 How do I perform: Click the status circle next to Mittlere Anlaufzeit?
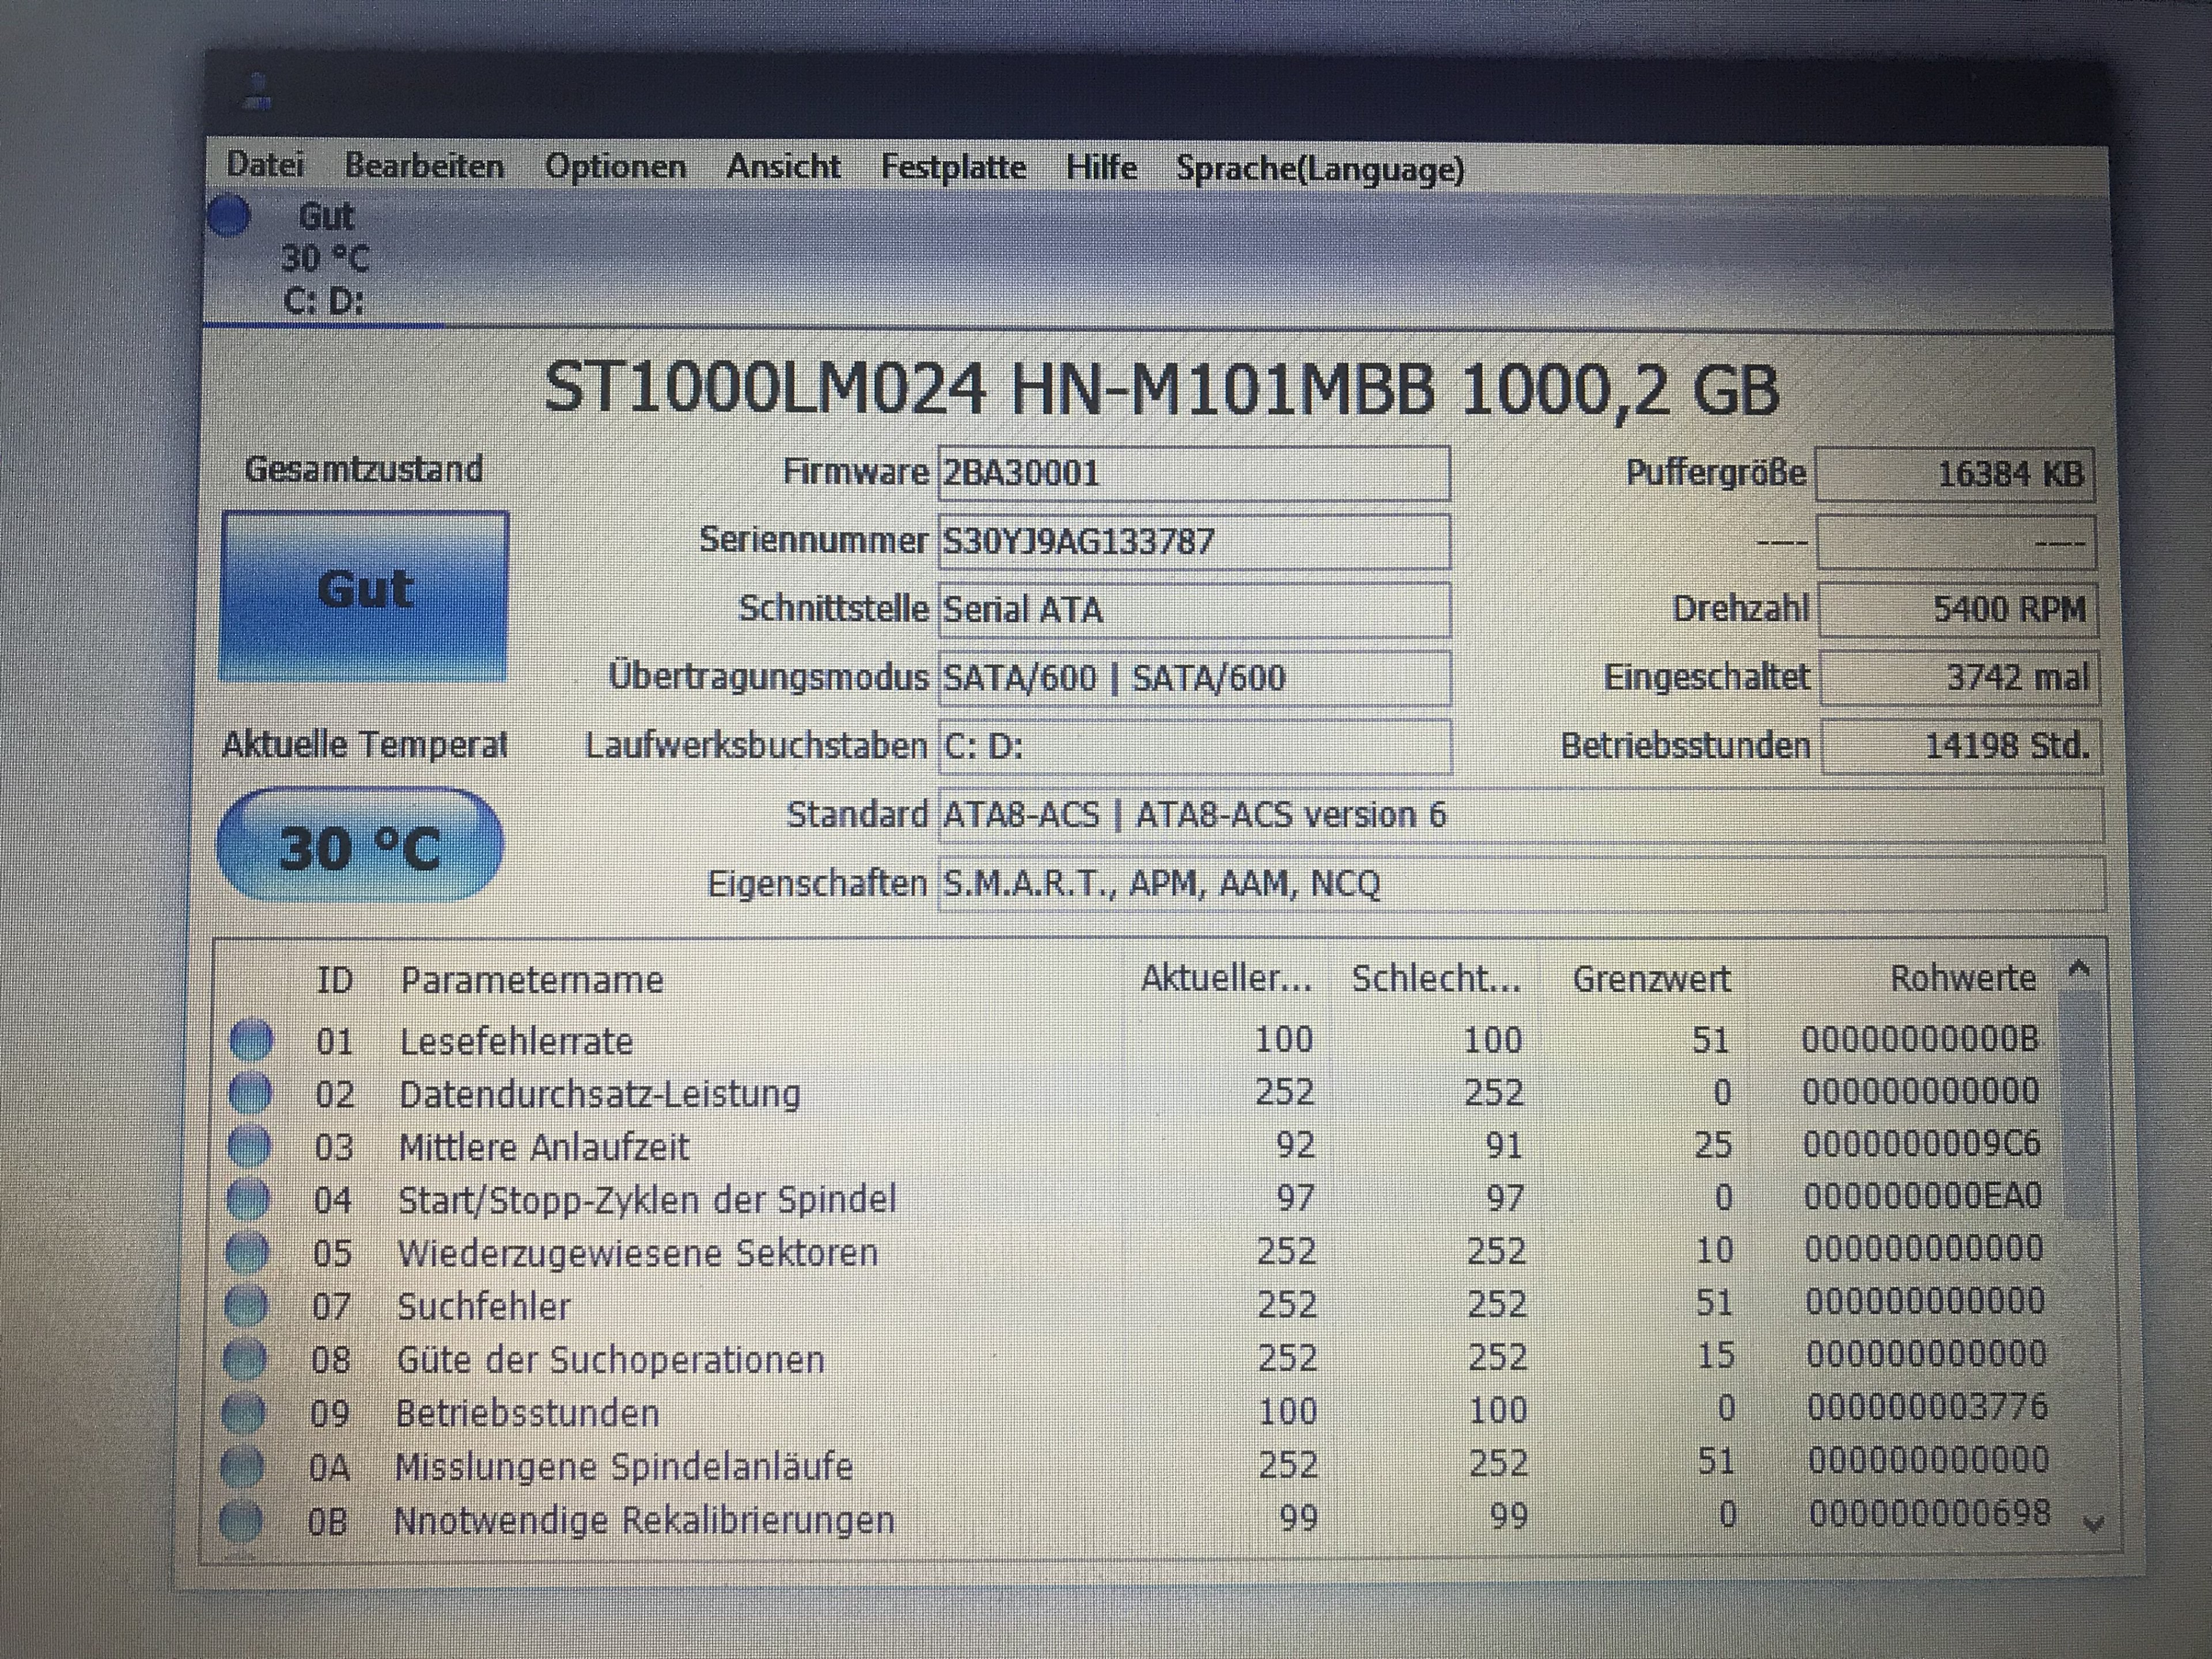click(249, 1146)
